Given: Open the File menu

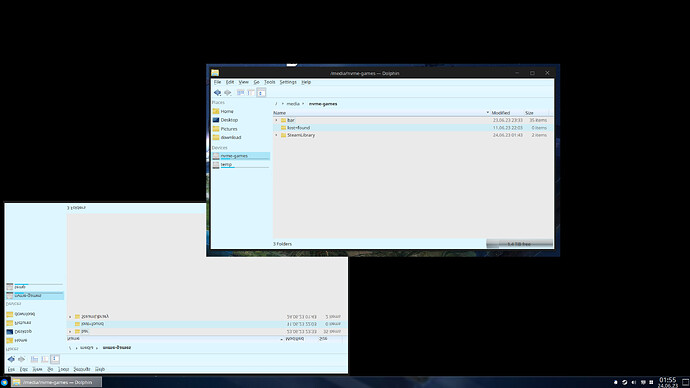Looking at the screenshot, I should pos(217,82).
